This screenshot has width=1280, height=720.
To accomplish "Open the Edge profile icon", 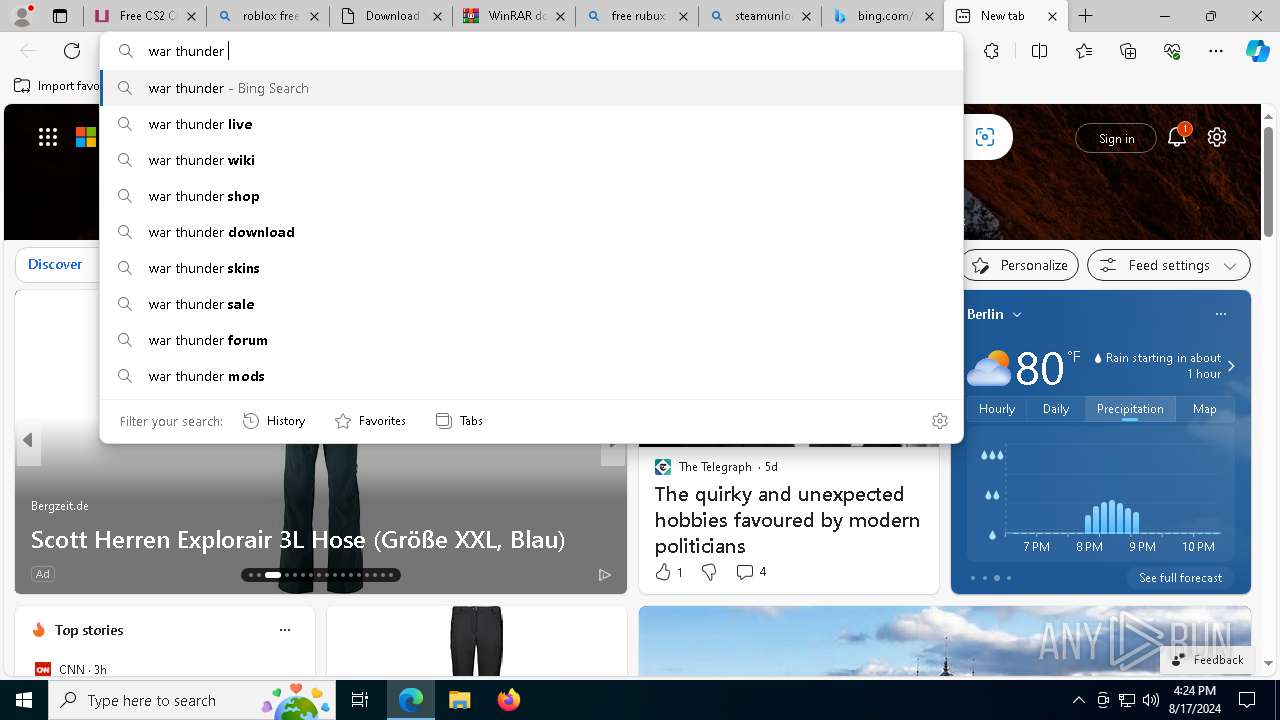I will pyautogui.click(x=22, y=16).
